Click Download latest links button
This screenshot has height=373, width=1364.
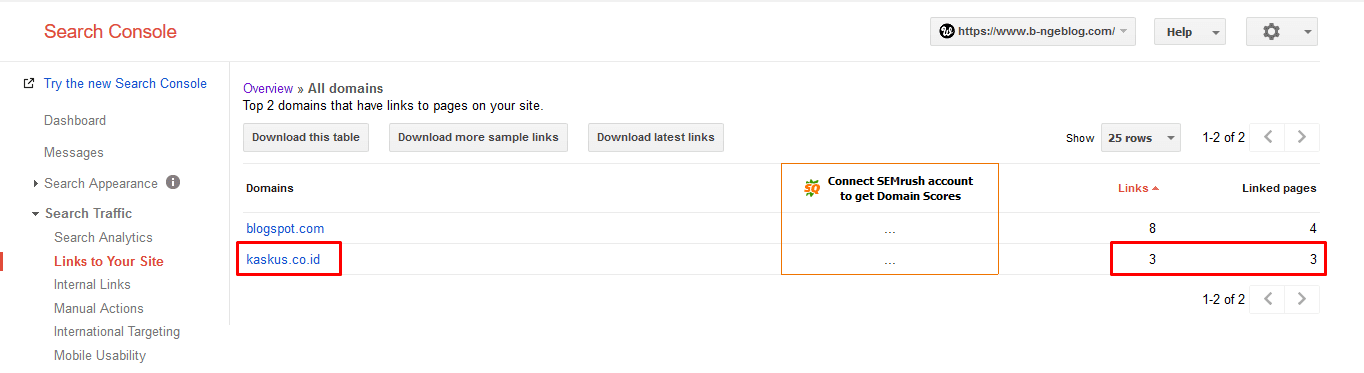[656, 138]
